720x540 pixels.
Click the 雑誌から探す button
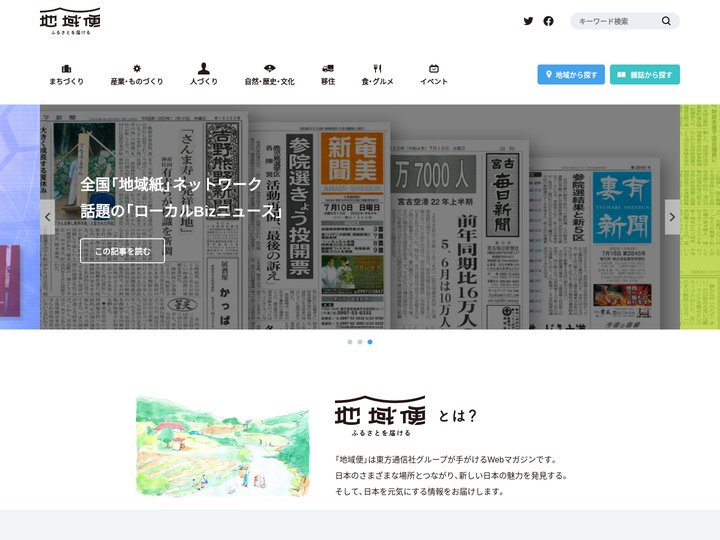pyautogui.click(x=645, y=74)
